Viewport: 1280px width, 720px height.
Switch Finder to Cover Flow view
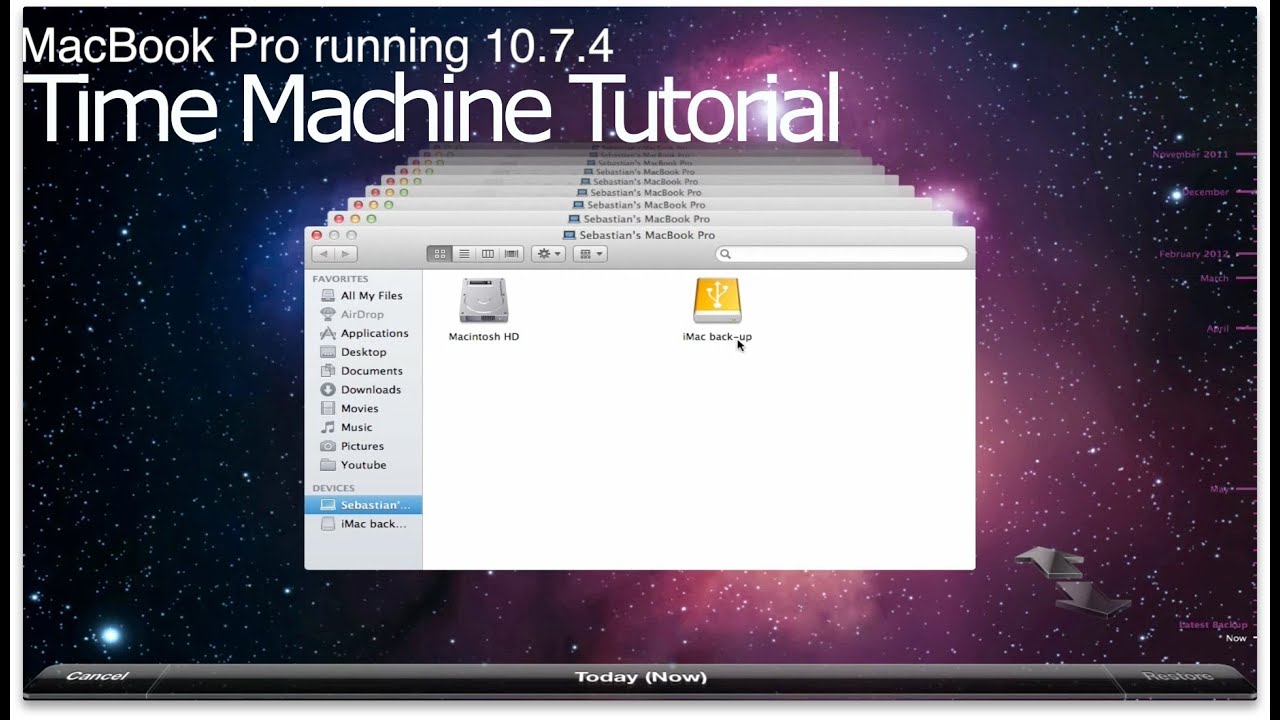click(x=512, y=254)
